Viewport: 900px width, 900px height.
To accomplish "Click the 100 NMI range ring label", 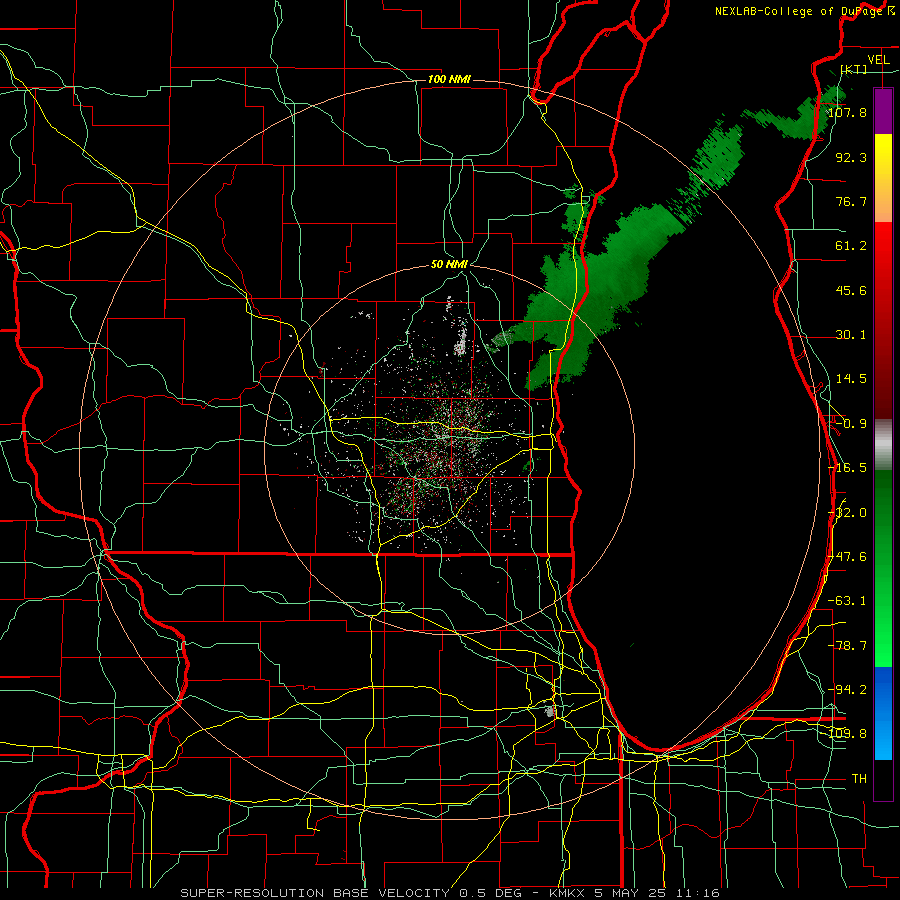I will coord(449,79).
